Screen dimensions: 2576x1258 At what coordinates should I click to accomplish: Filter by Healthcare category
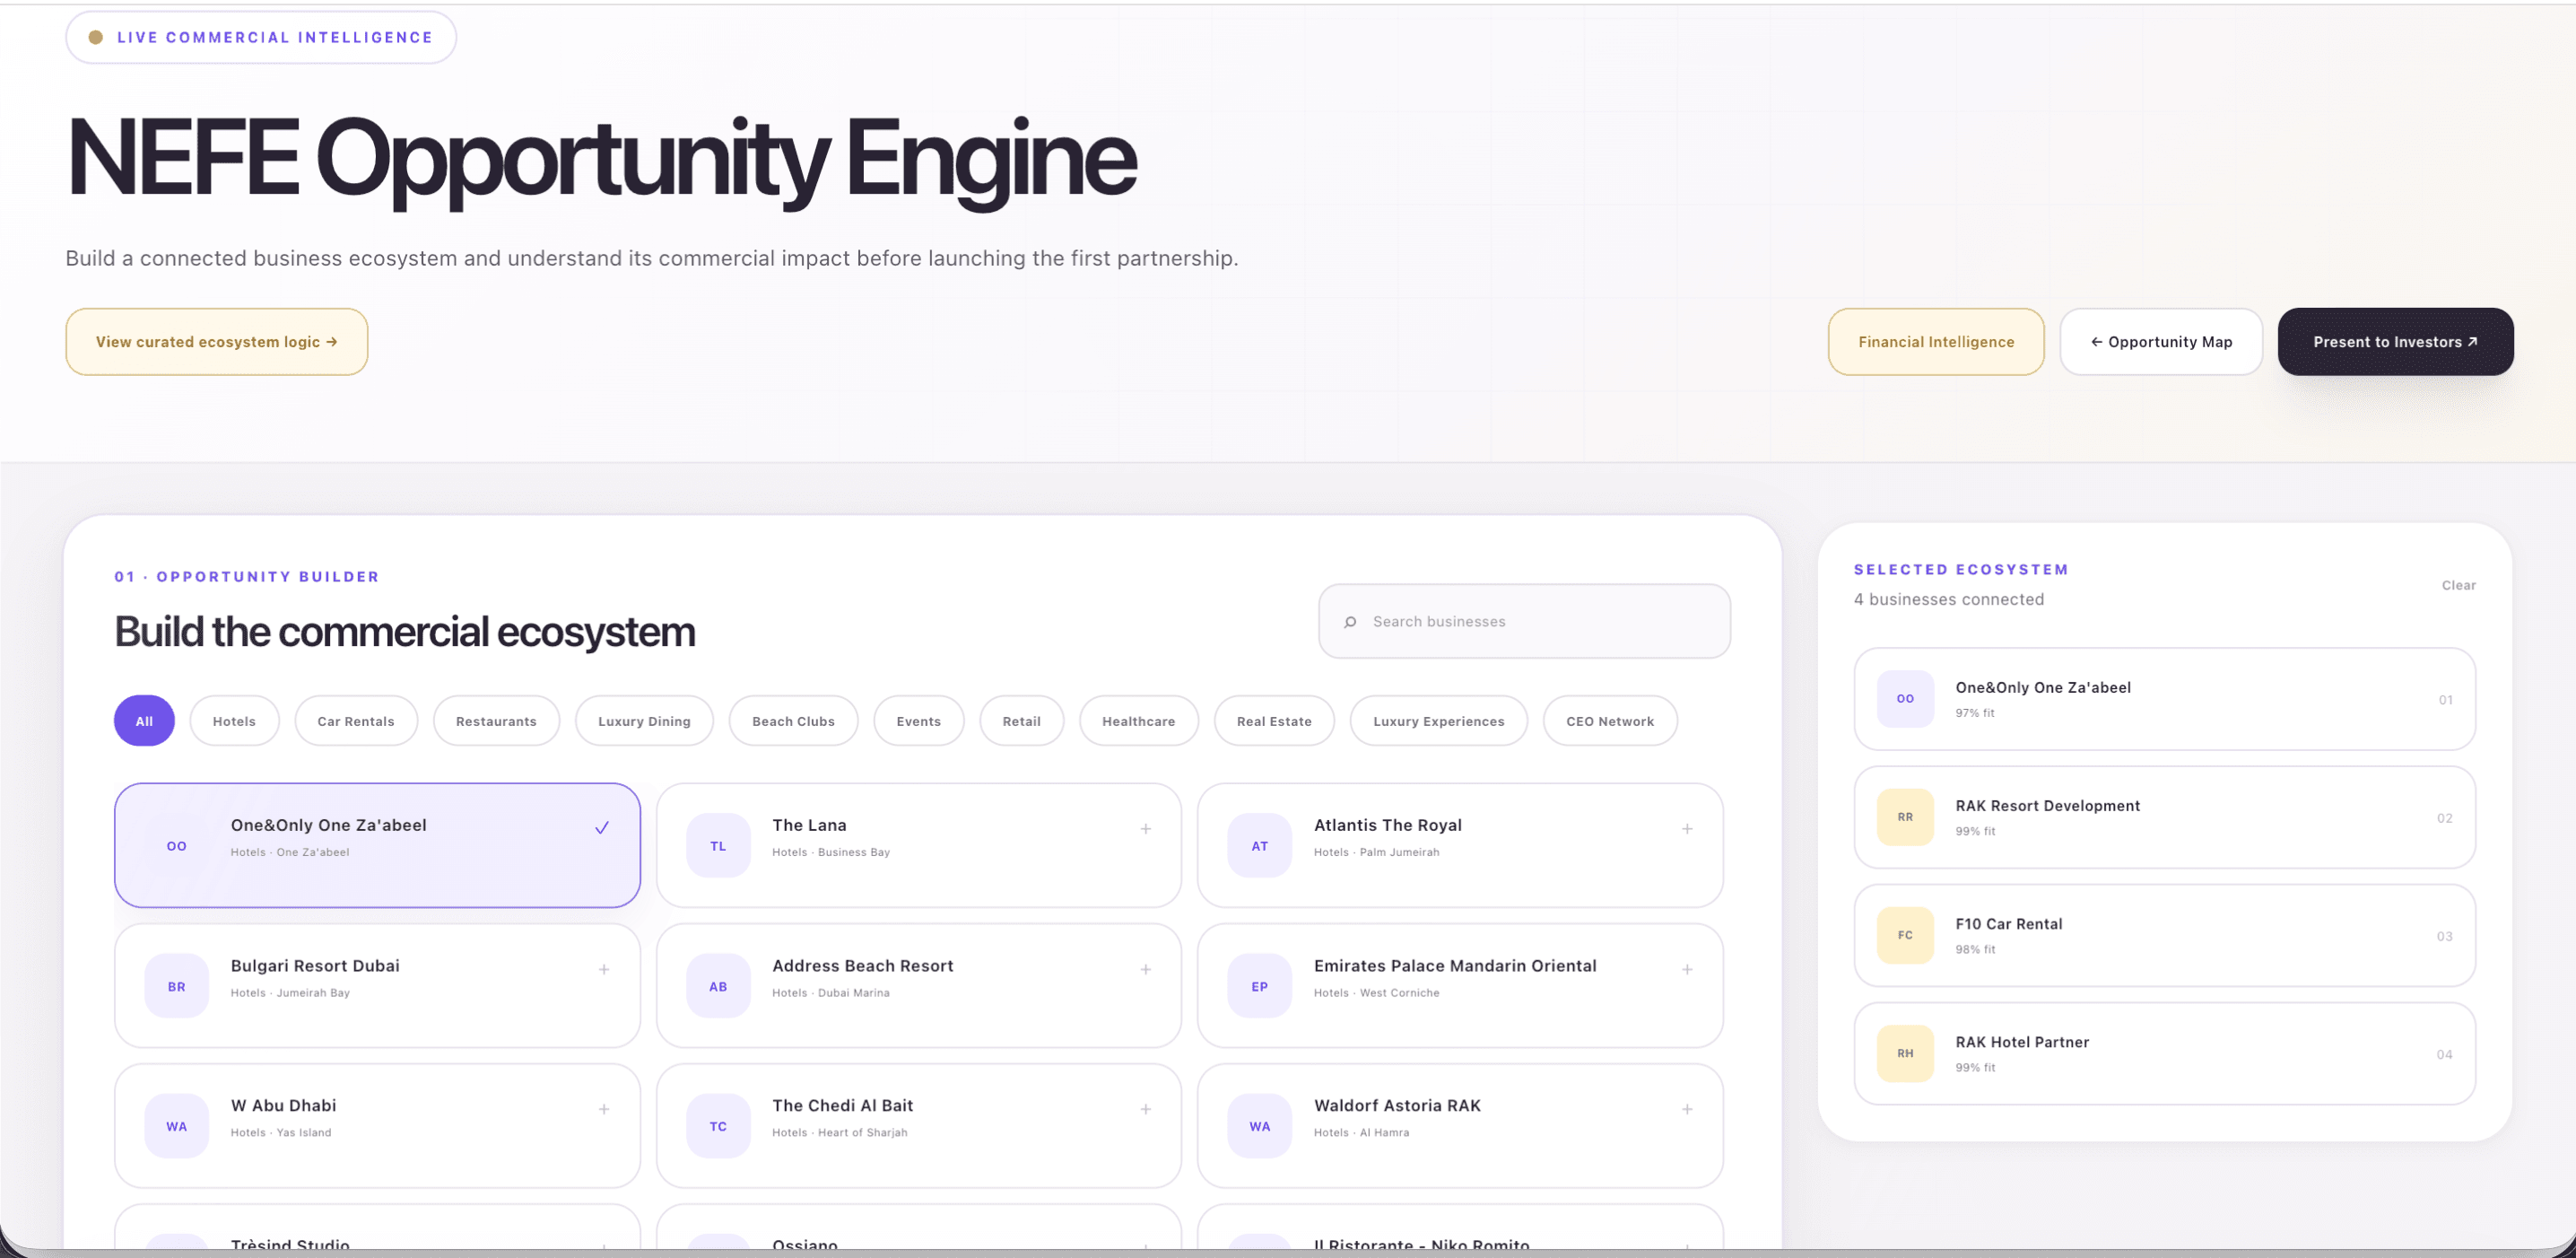pos(1138,721)
